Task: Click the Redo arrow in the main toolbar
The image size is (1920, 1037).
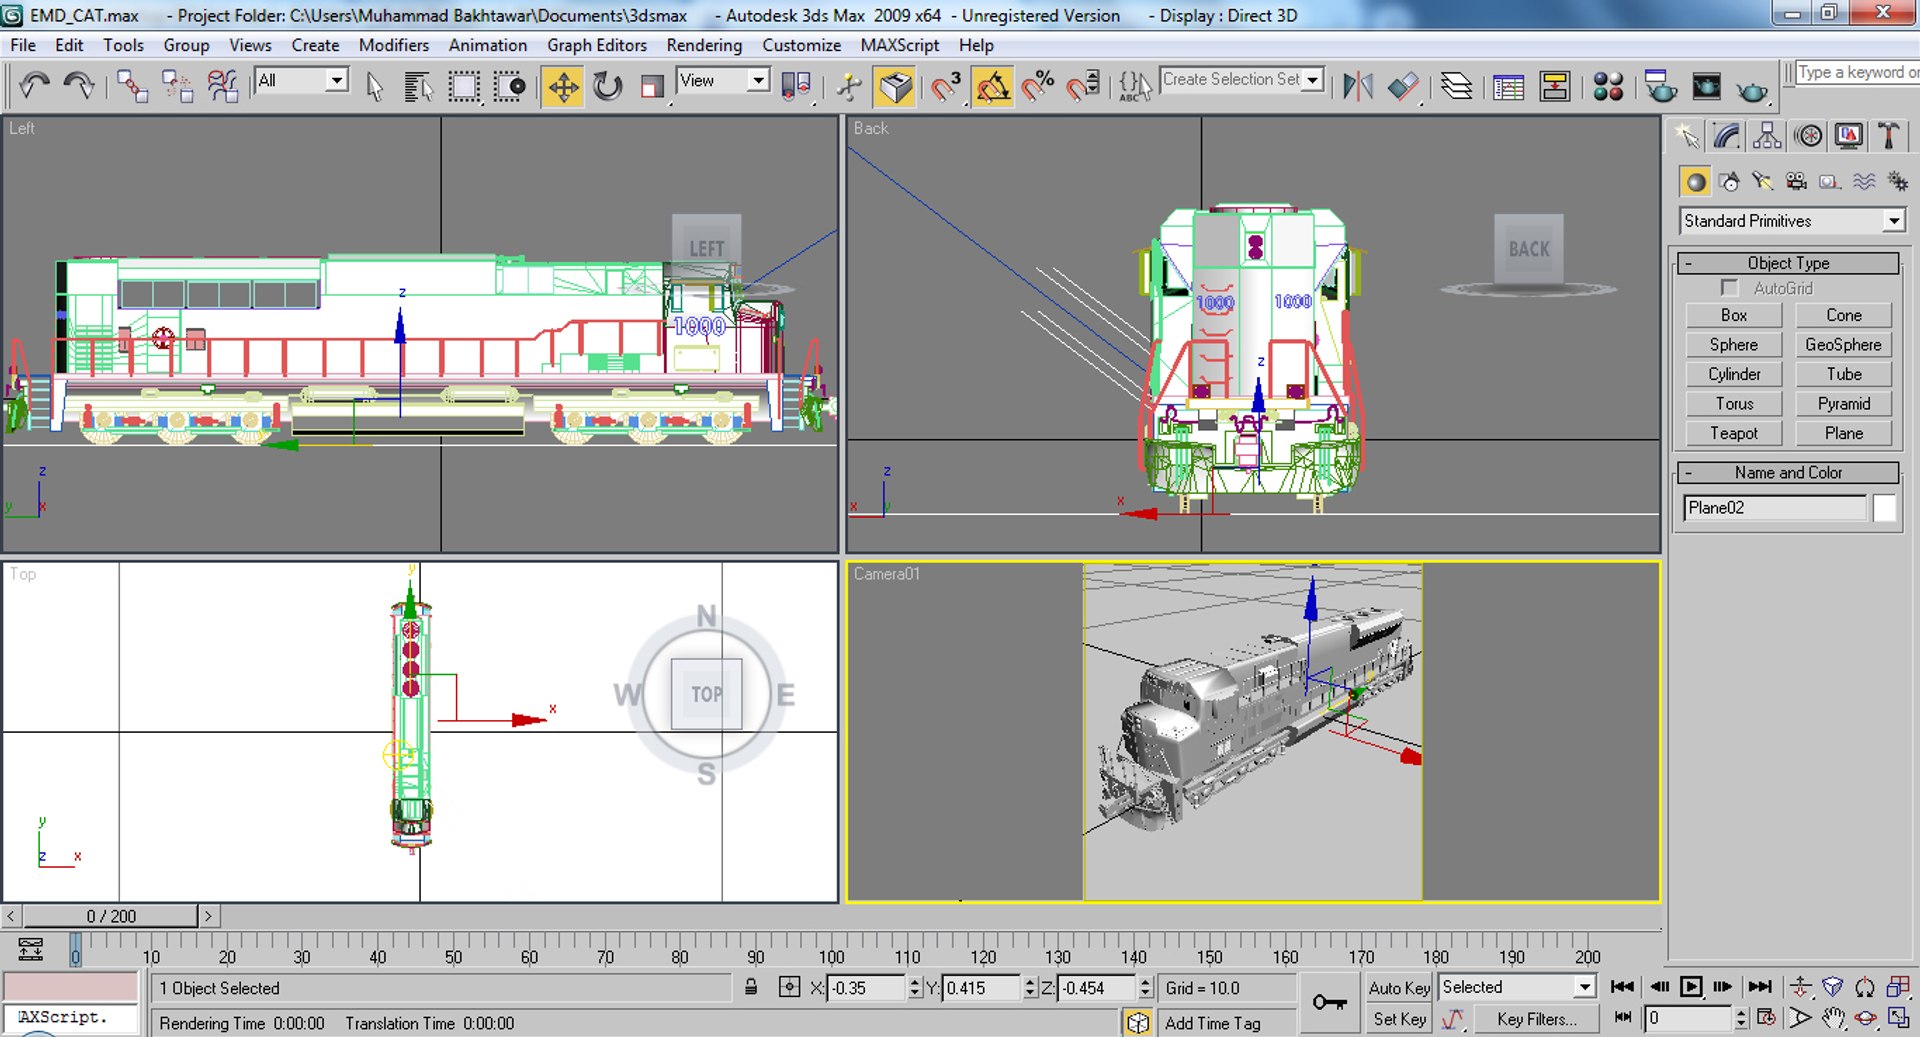Action: pyautogui.click(x=79, y=86)
